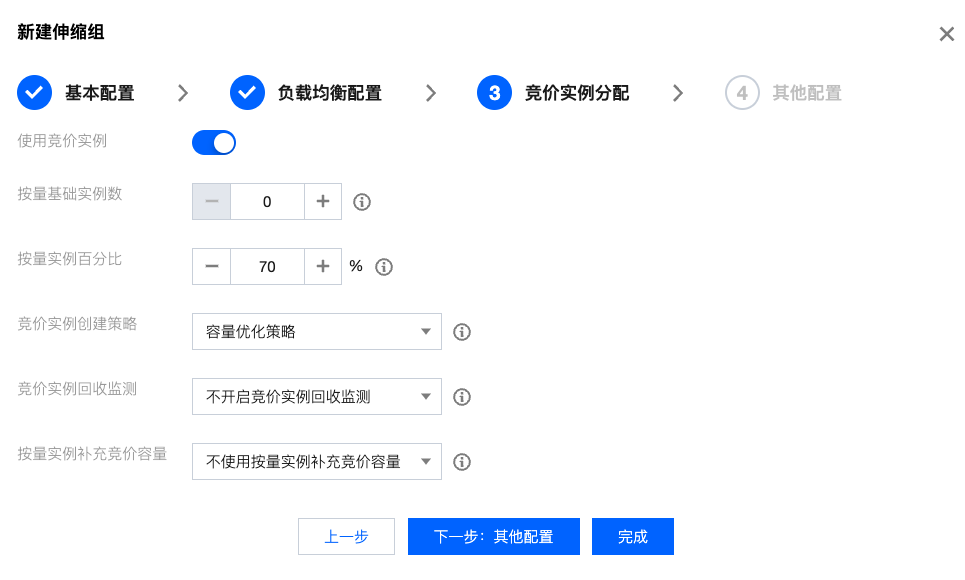Increase 按量基础实例数 with plus button
The height and width of the screenshot is (580, 965).
[323, 202]
